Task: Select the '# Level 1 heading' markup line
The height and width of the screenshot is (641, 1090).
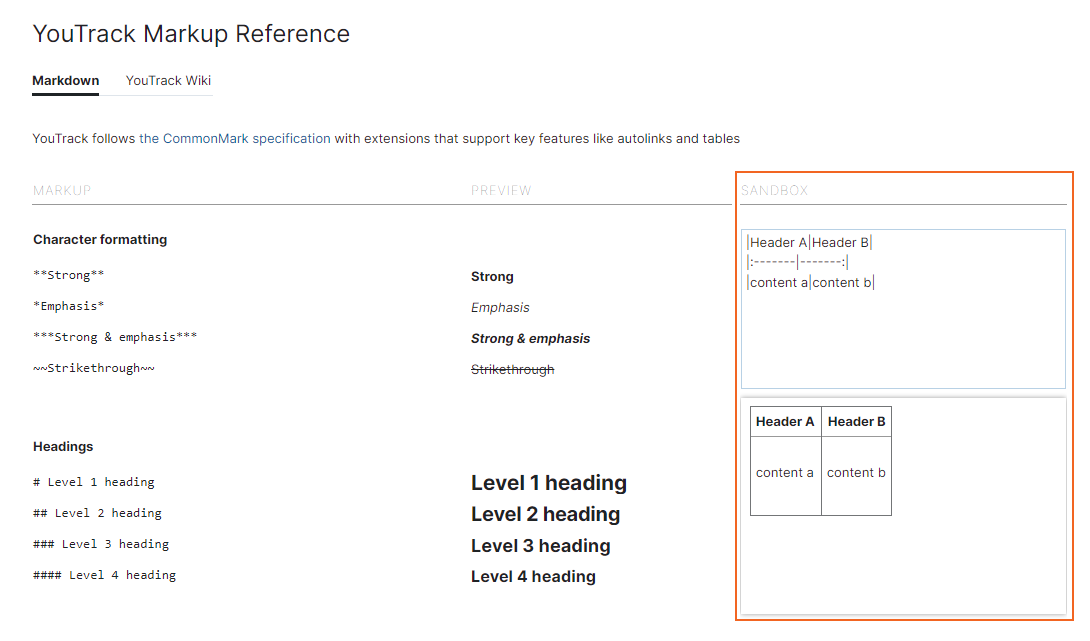Action: 94,481
